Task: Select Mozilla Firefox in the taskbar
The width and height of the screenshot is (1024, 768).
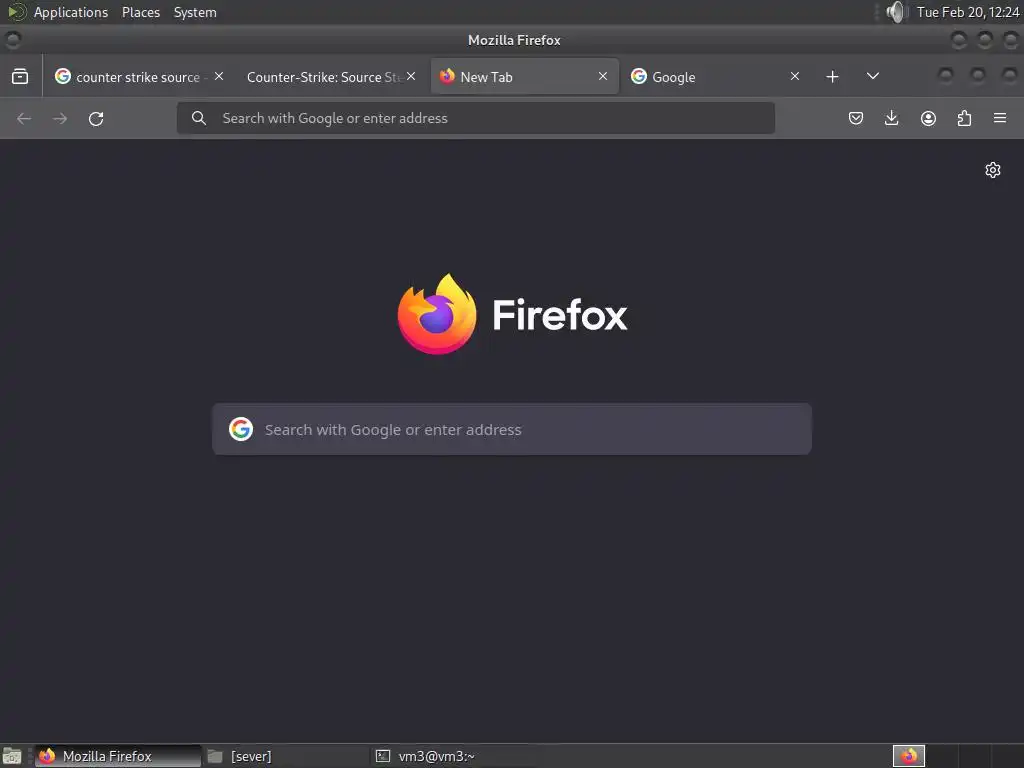Action: coord(118,756)
